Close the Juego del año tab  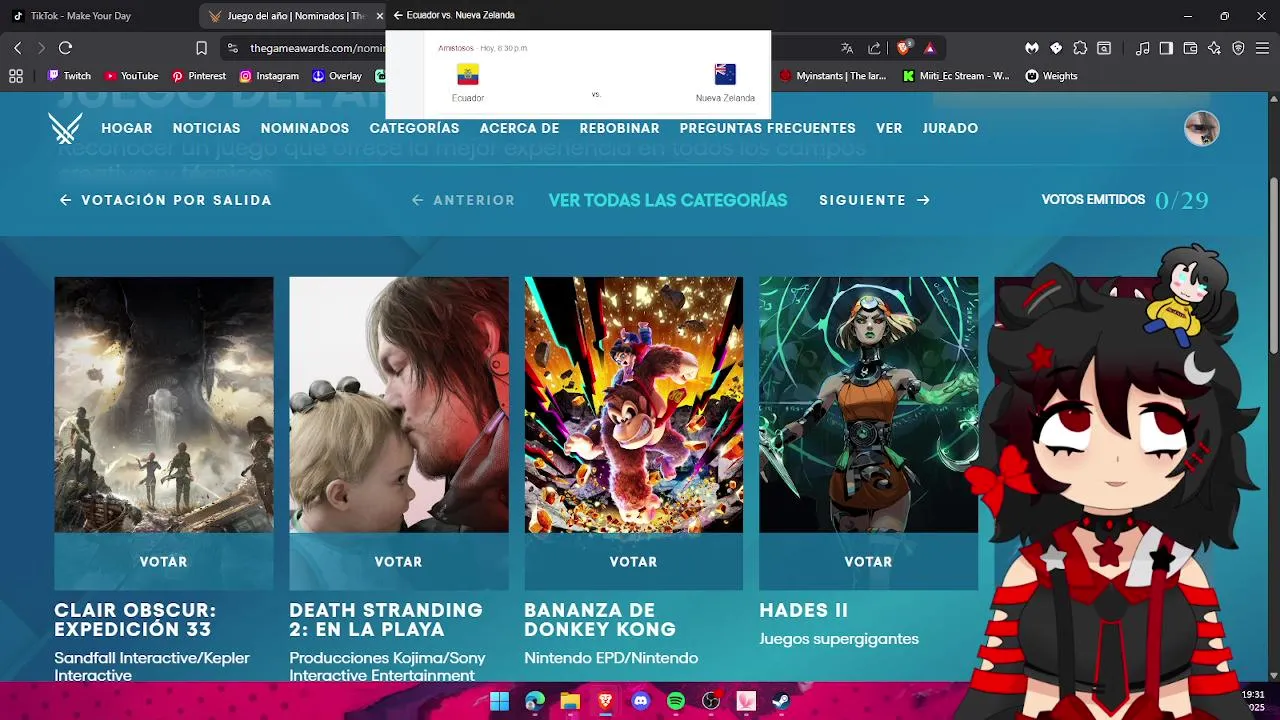(x=379, y=16)
